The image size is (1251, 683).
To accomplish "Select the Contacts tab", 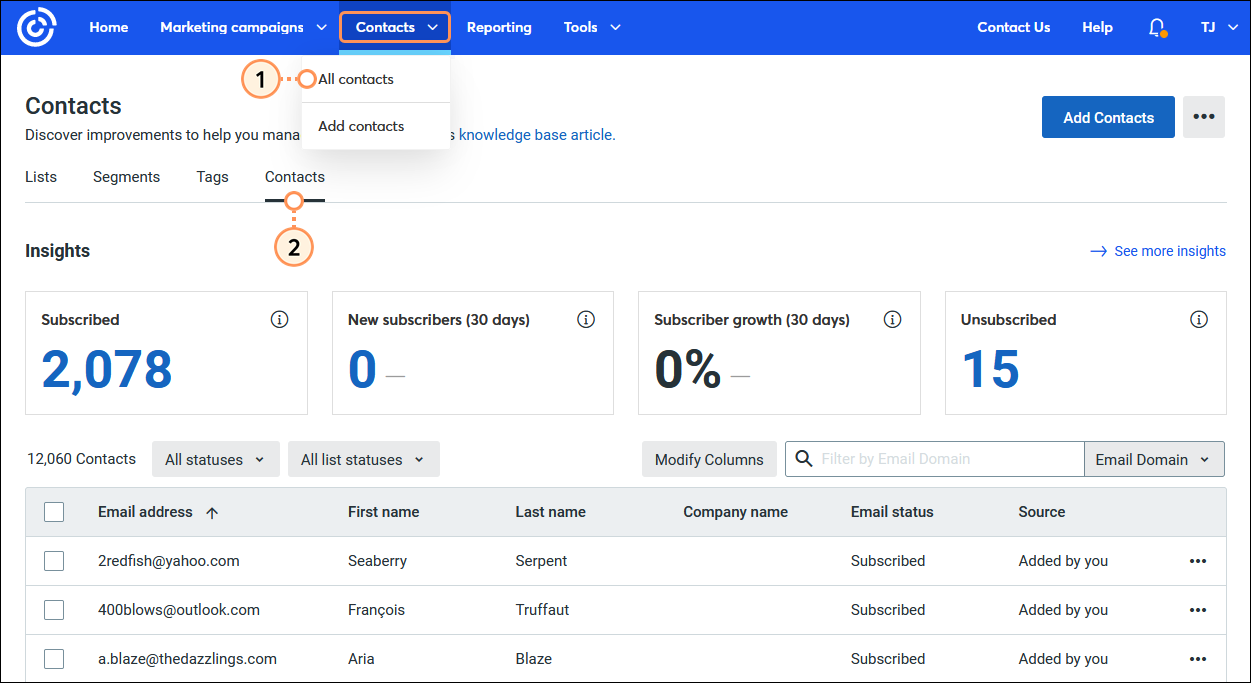I will pos(295,177).
